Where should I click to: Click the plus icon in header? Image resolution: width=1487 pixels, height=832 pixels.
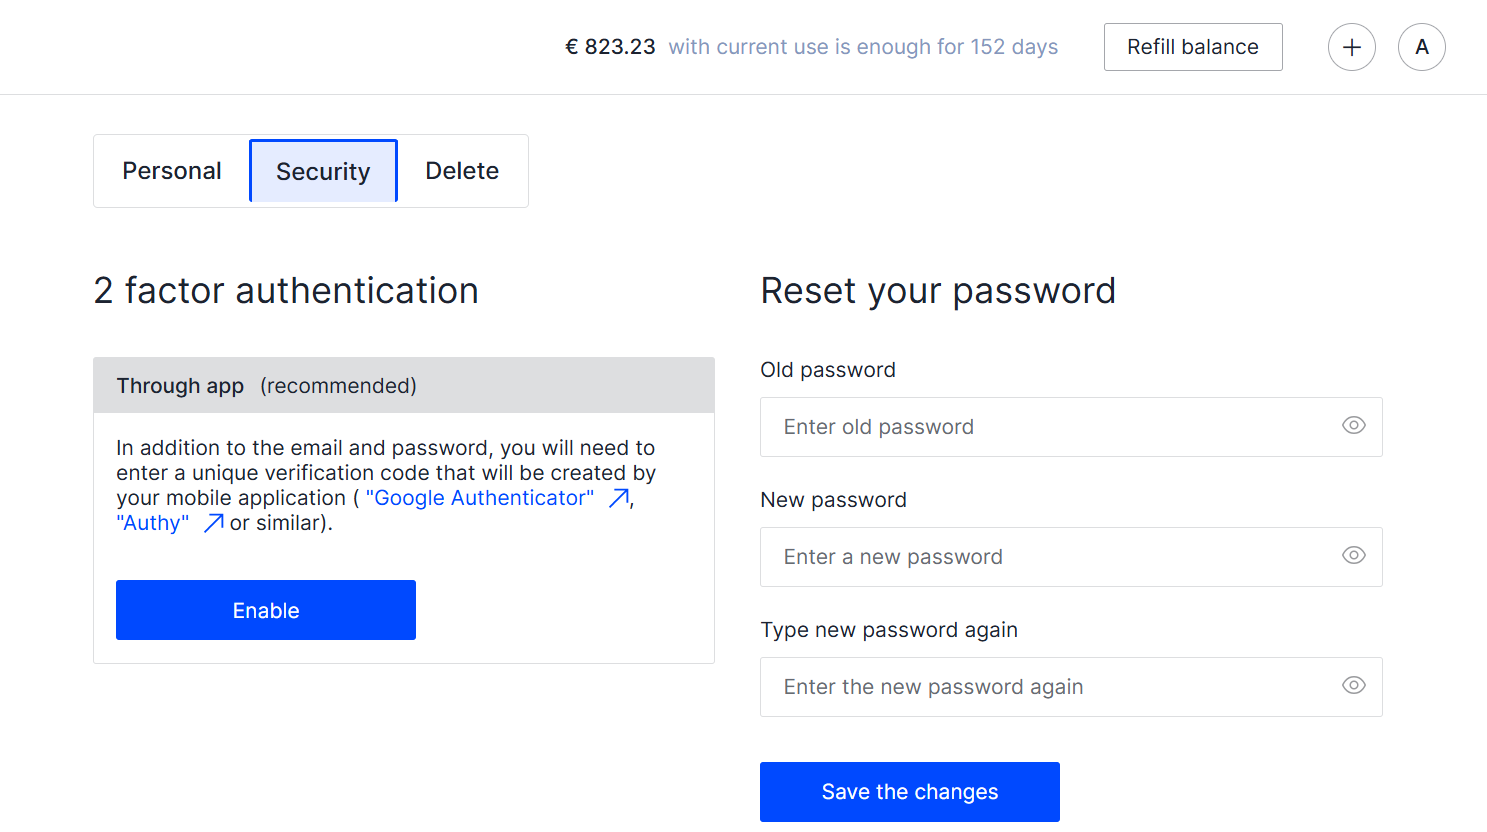pyautogui.click(x=1351, y=47)
